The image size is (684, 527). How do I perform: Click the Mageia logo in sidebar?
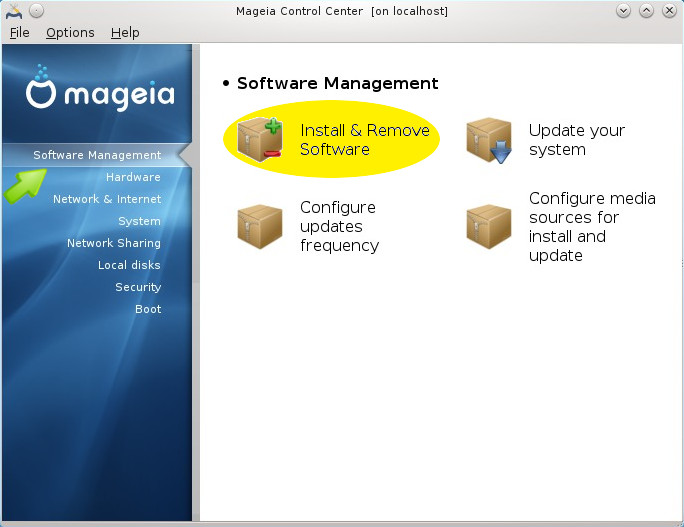pos(100,88)
